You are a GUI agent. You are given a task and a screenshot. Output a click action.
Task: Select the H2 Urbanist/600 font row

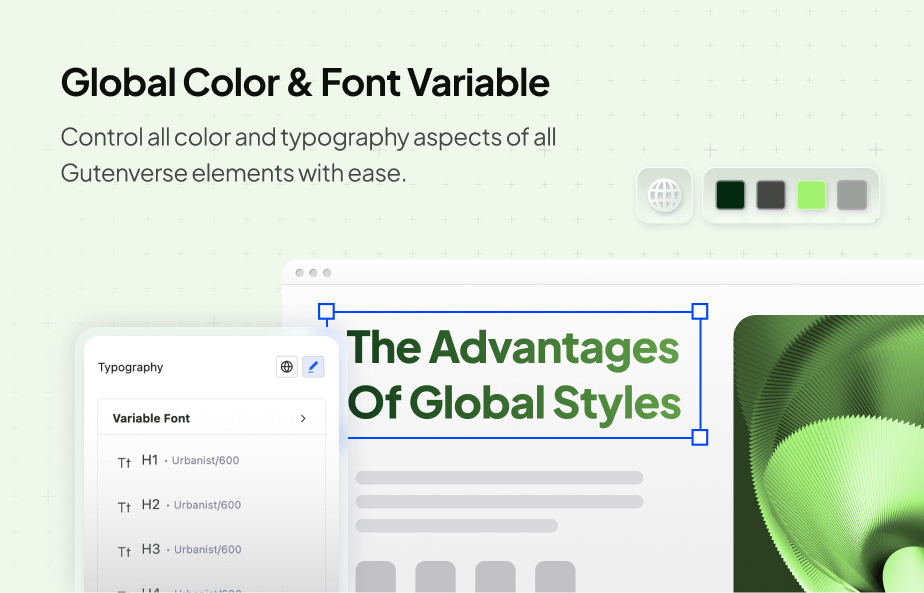coord(212,505)
